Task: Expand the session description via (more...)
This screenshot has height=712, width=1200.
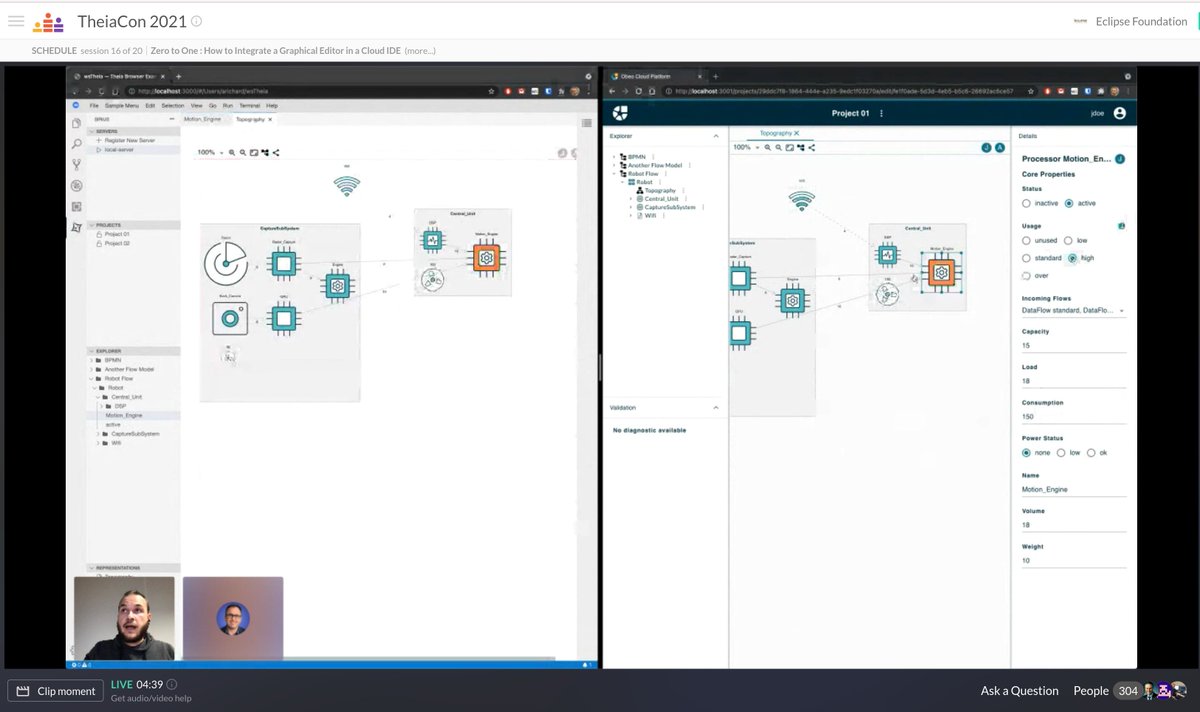Action: 420,51
